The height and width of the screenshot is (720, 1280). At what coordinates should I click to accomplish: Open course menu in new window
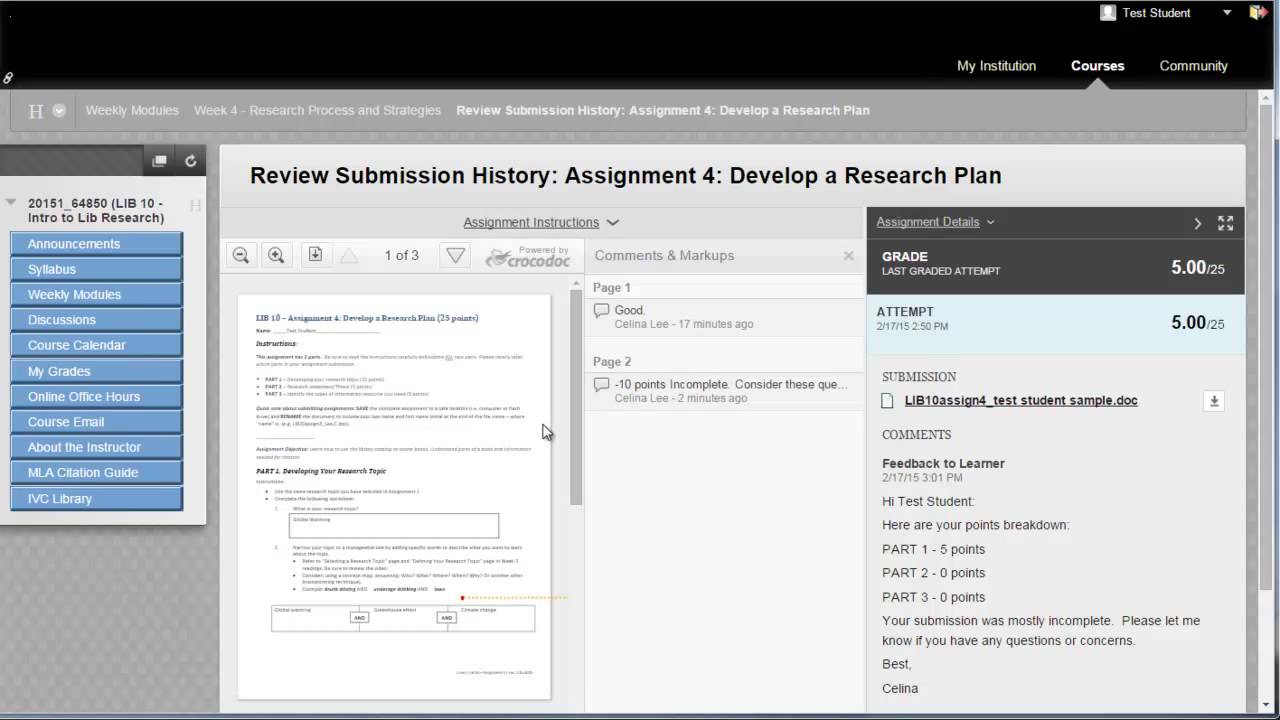coord(159,160)
